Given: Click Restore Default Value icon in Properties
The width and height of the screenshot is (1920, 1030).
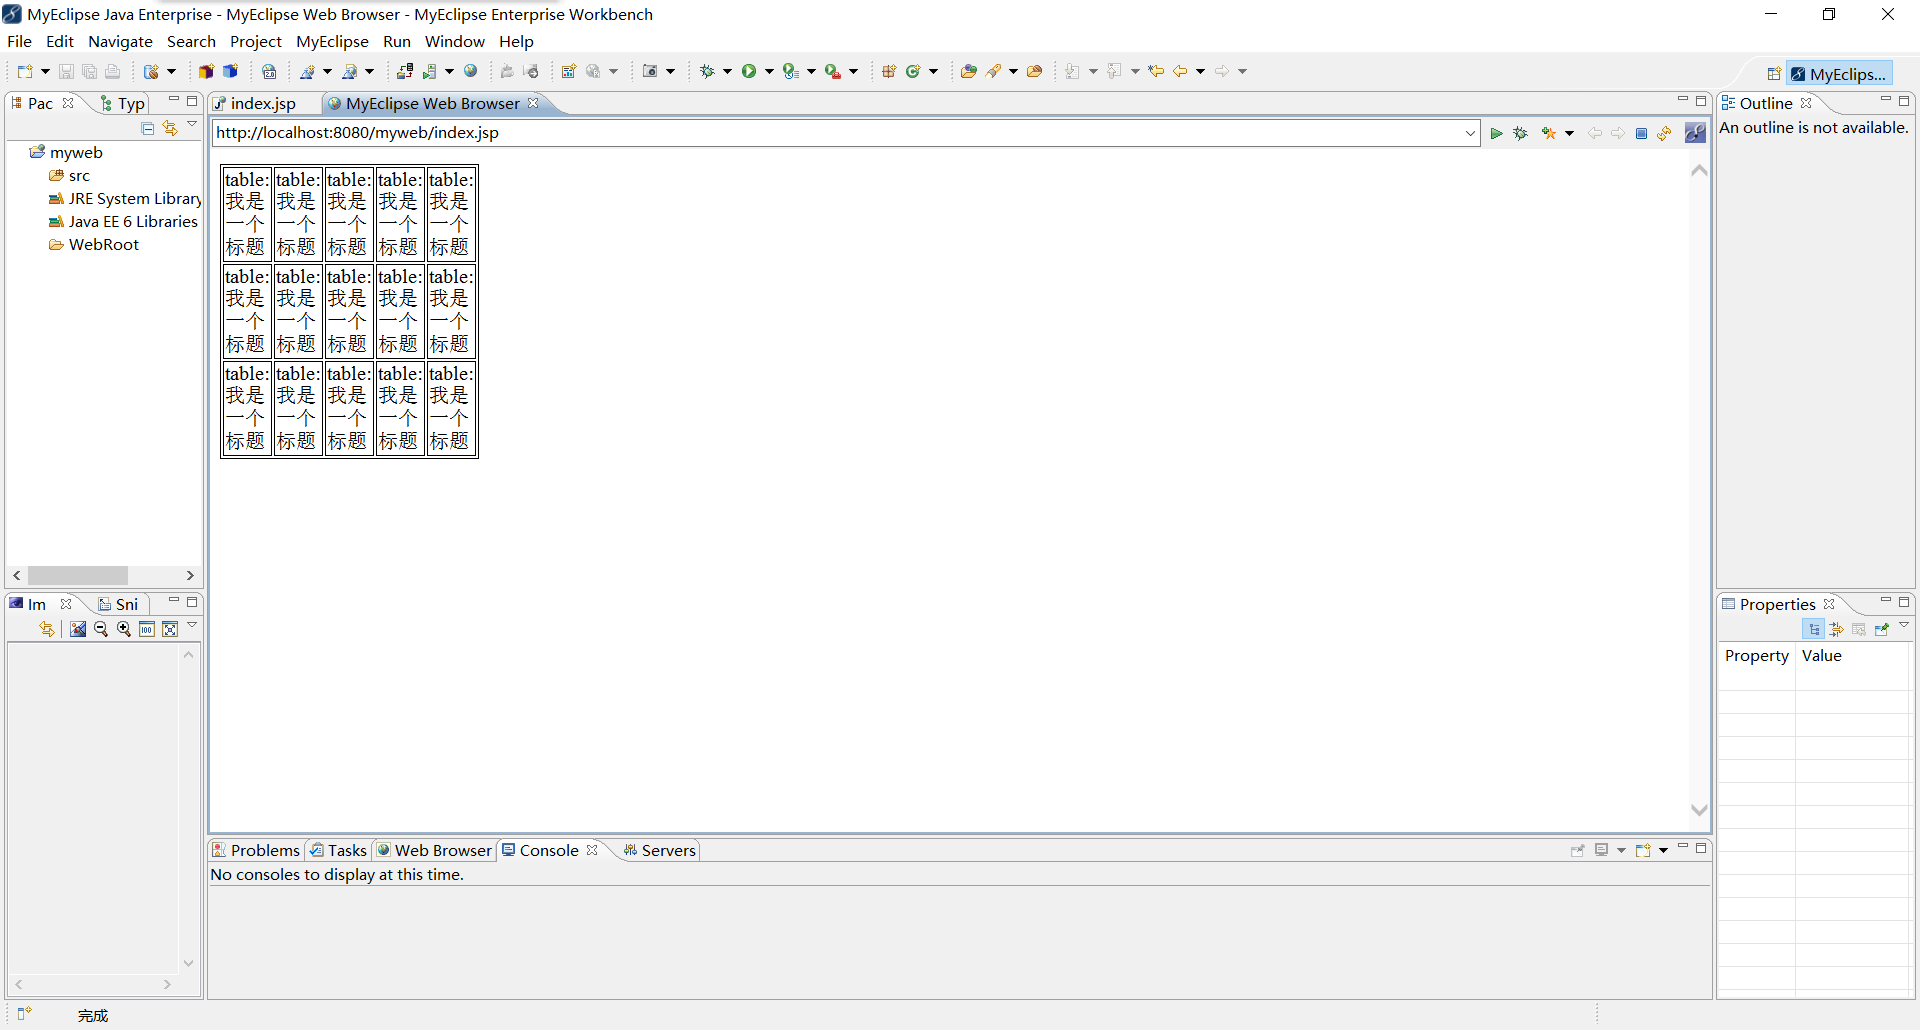Looking at the screenshot, I should [1859, 629].
